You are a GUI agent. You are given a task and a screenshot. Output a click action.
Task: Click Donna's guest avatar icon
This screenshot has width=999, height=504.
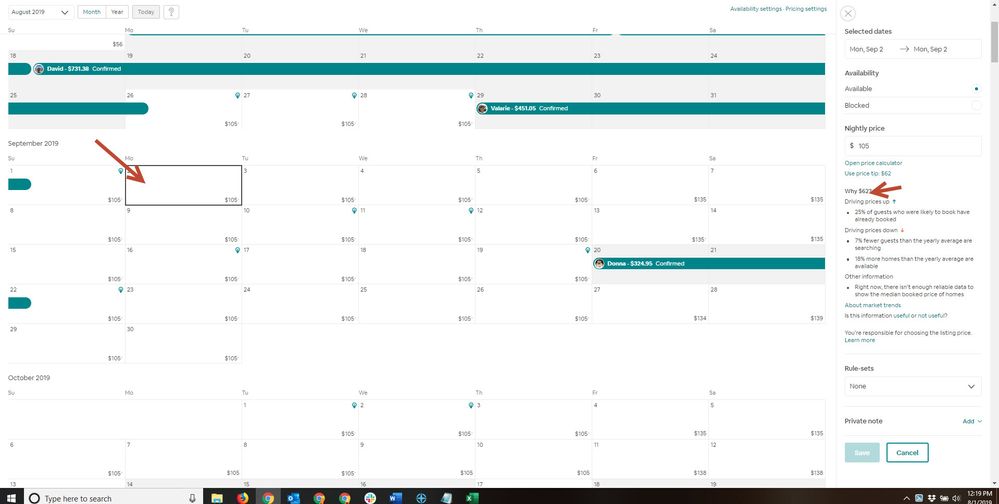599,264
